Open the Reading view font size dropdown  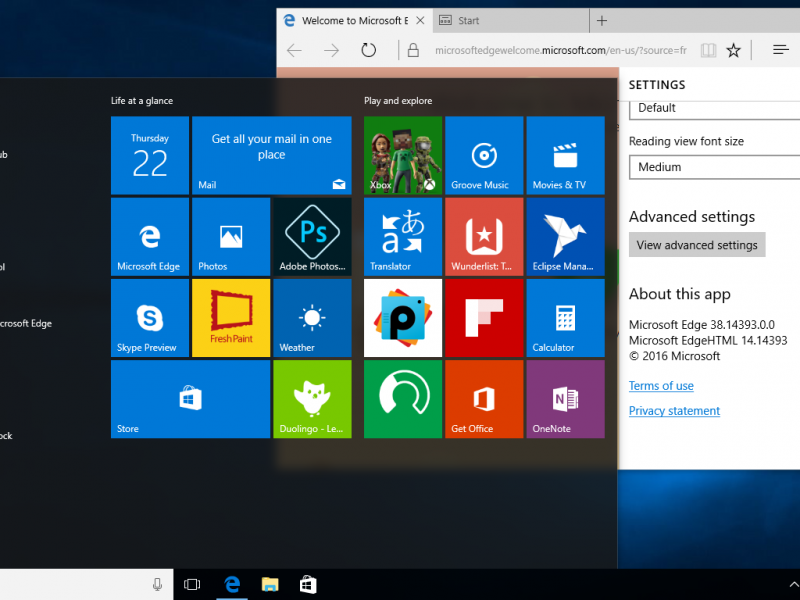tap(714, 167)
